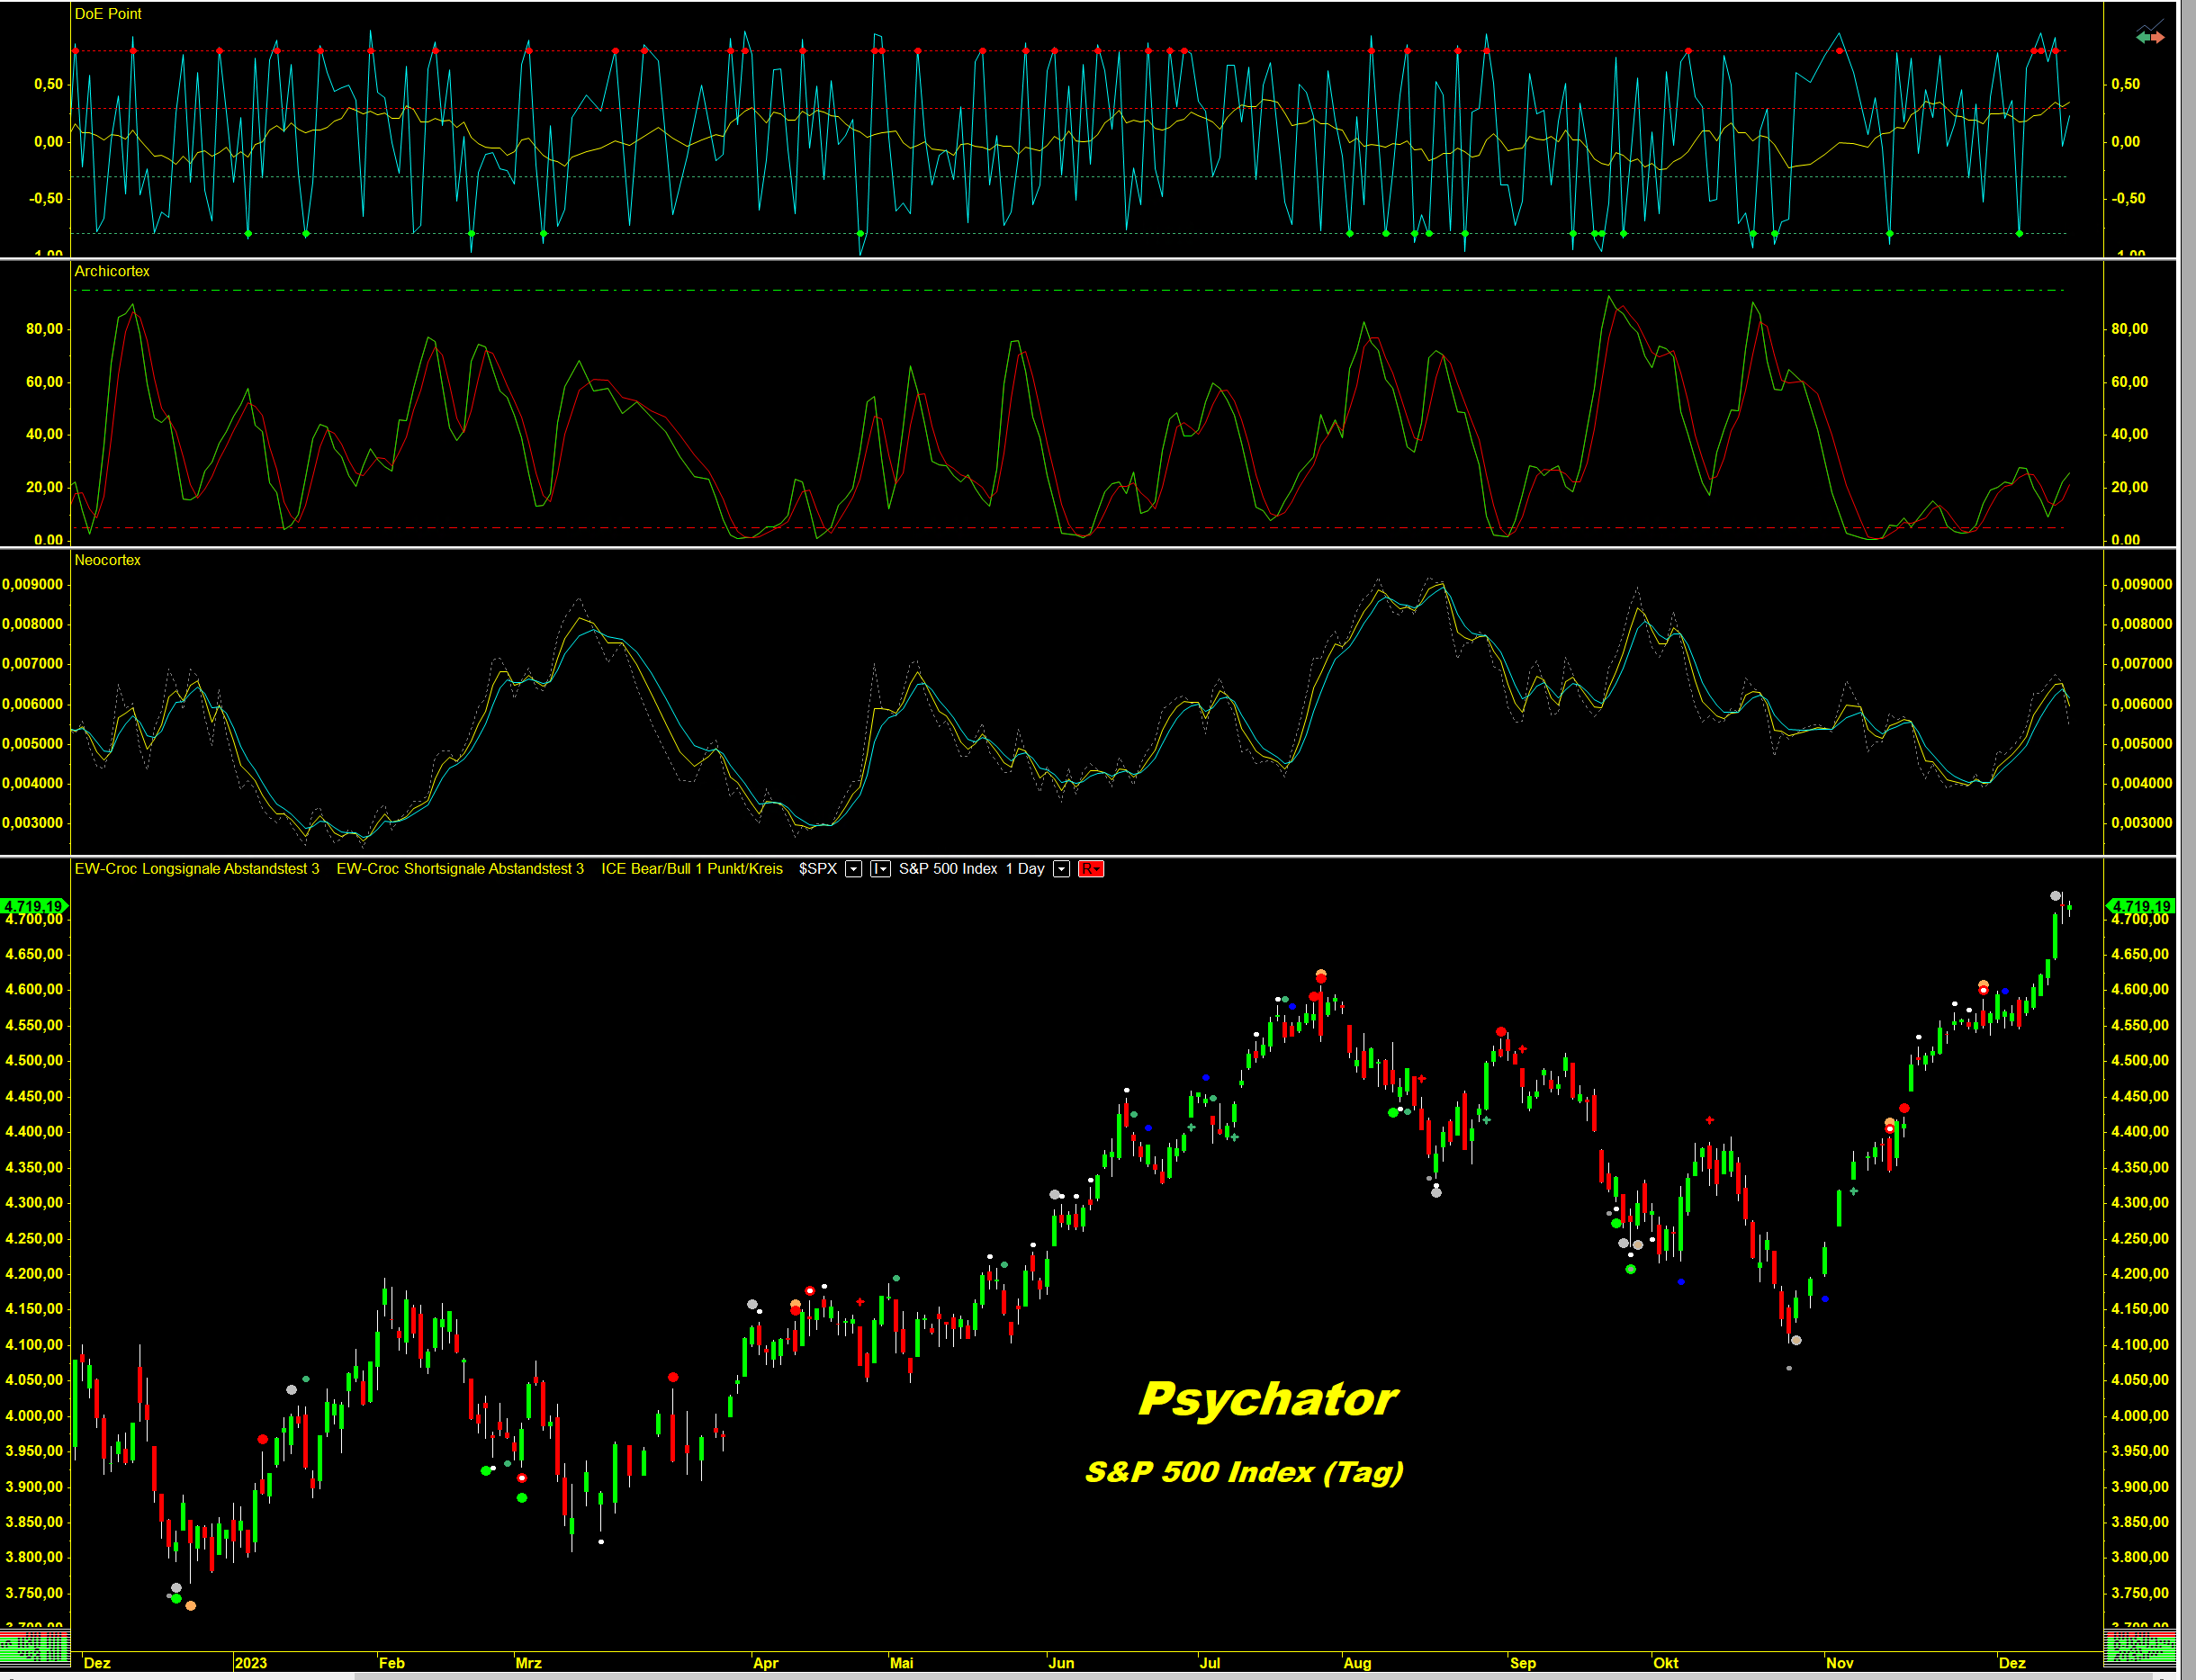Click the chart scroll arrows icon
This screenshot has width=2196, height=1680.
click(2149, 36)
